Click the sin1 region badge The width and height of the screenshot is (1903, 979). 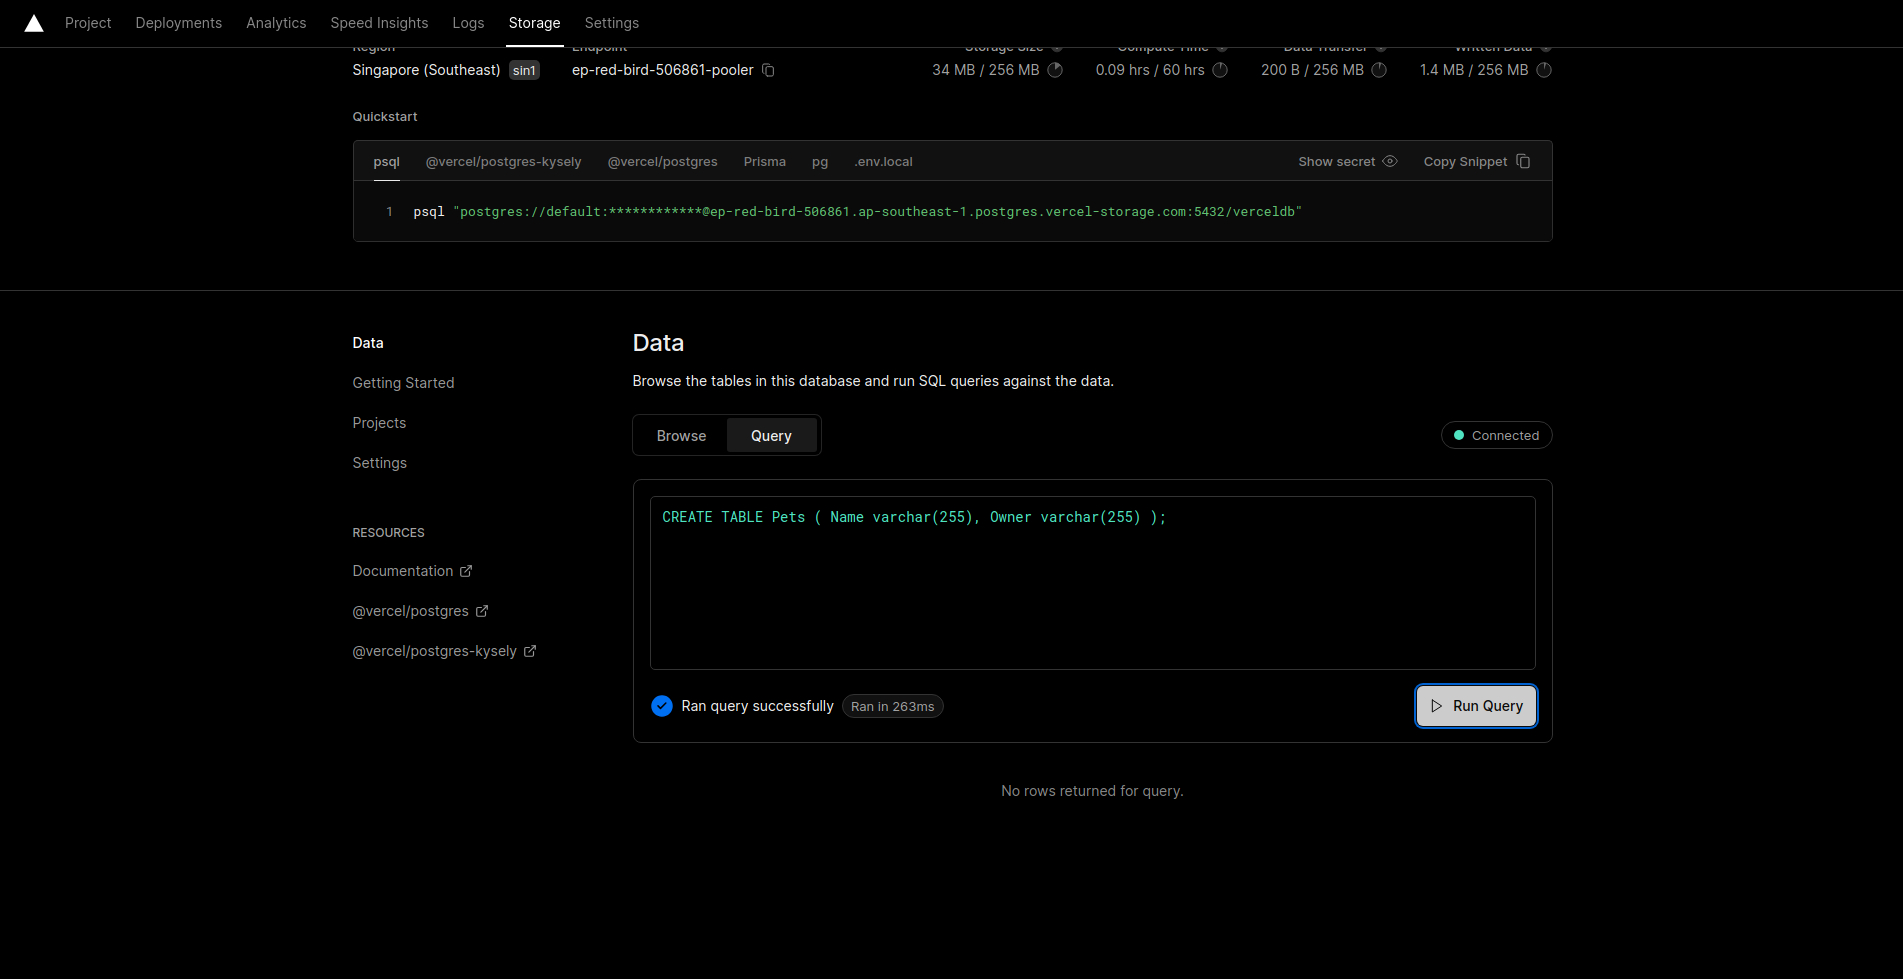click(524, 70)
